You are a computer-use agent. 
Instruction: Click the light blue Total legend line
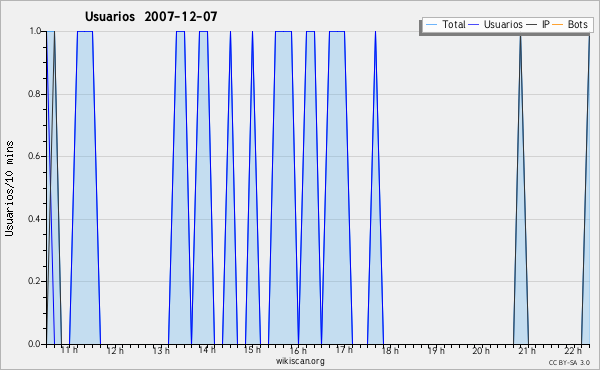(x=431, y=25)
